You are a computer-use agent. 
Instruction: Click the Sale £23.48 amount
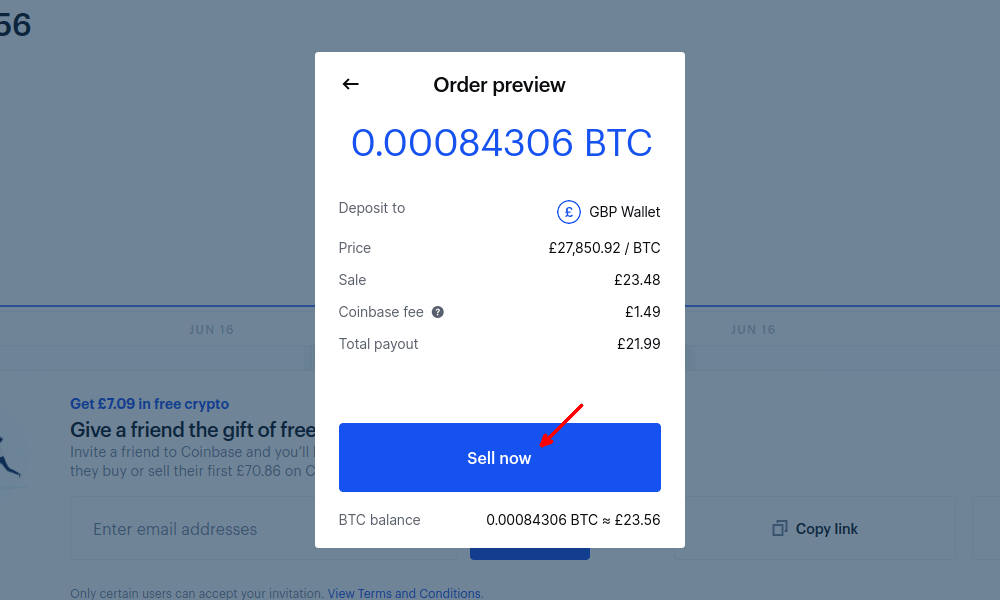tap(637, 280)
